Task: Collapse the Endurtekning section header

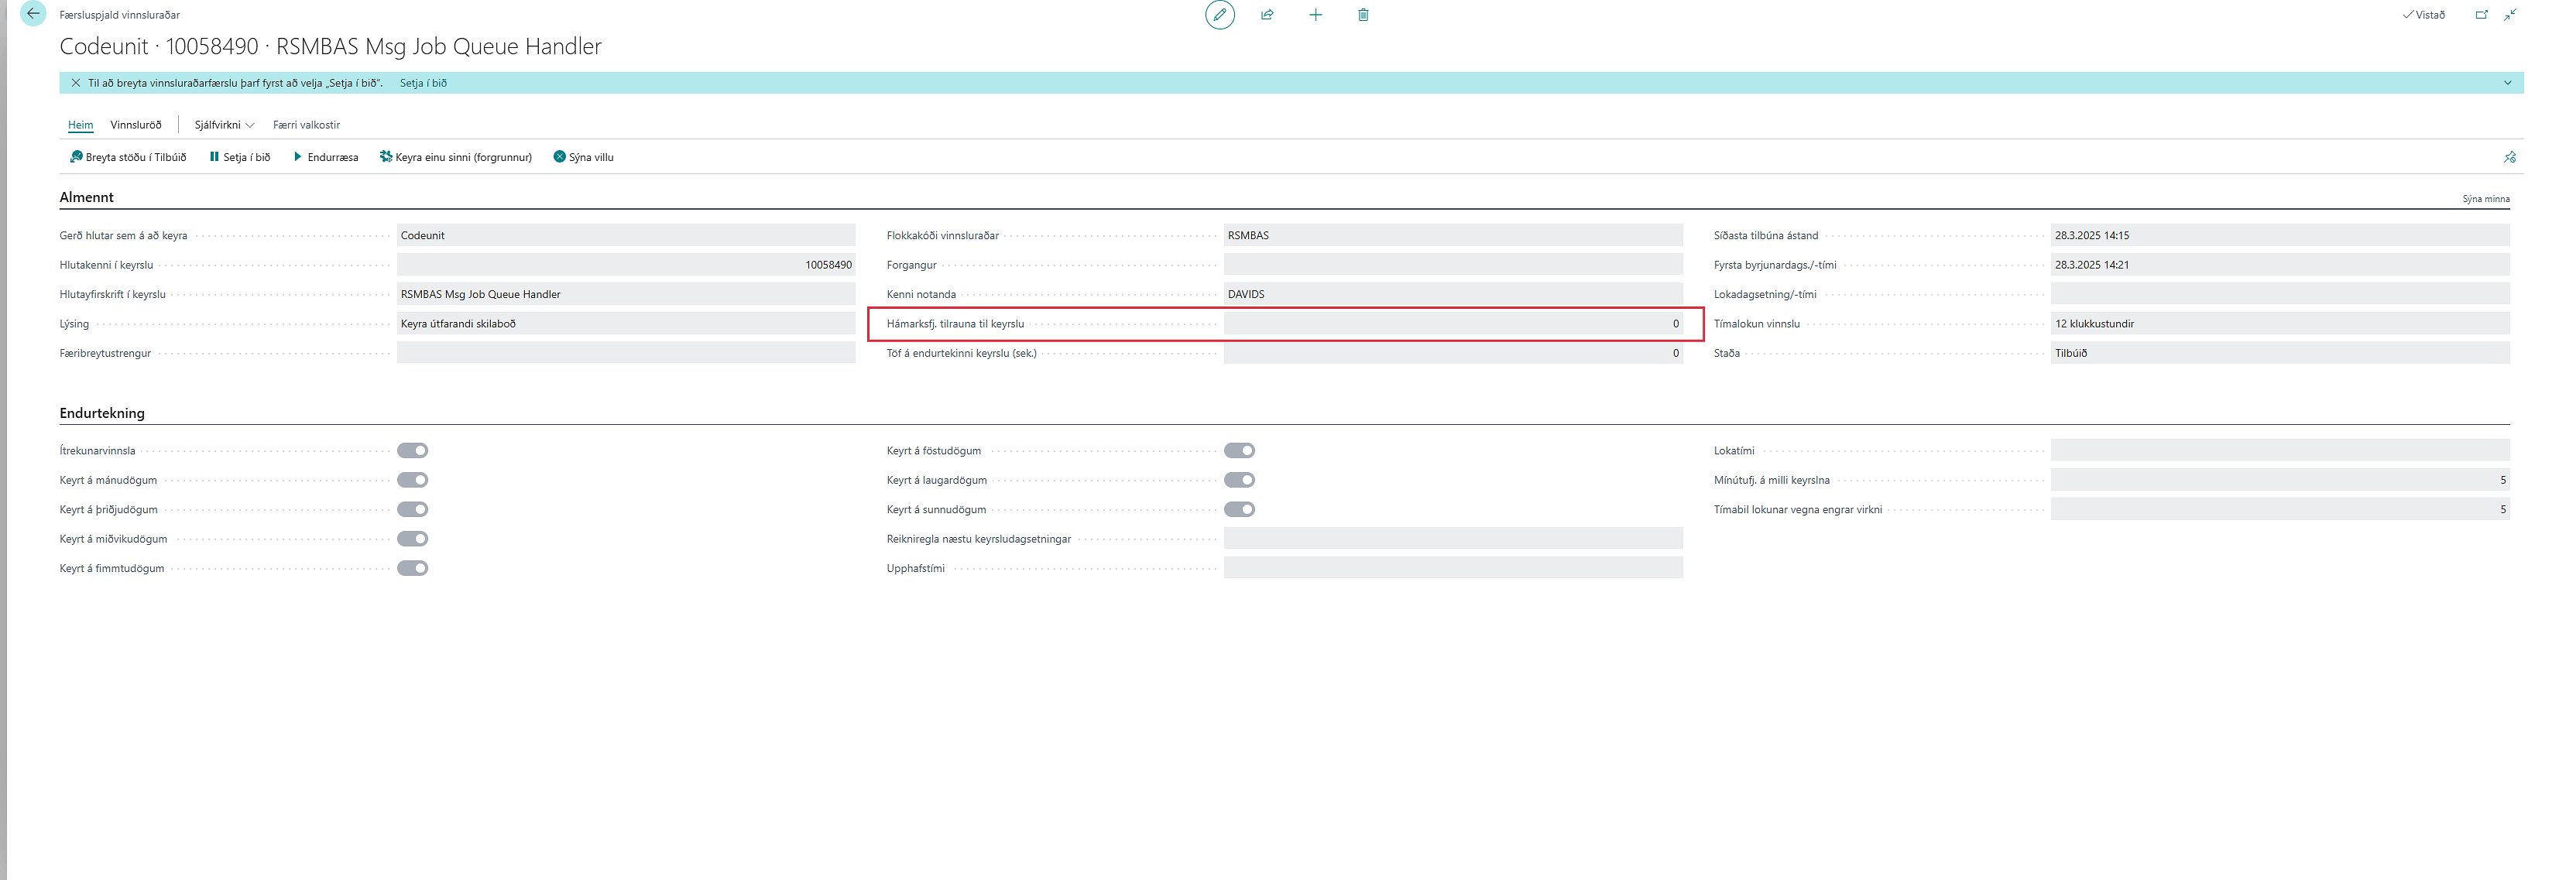Action: click(102, 413)
